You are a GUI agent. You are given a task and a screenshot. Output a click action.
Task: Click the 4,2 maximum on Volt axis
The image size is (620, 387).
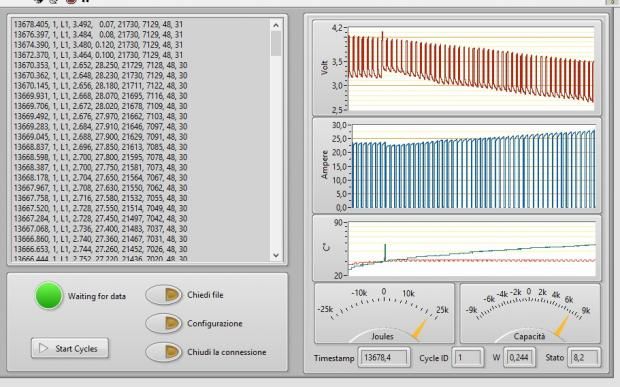pos(337,28)
